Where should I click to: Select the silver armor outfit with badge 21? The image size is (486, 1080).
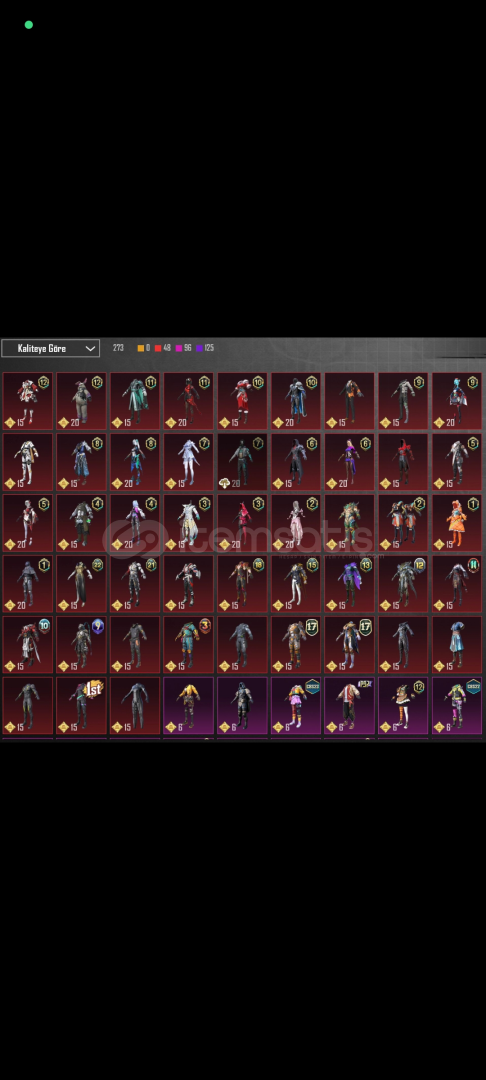click(135, 583)
